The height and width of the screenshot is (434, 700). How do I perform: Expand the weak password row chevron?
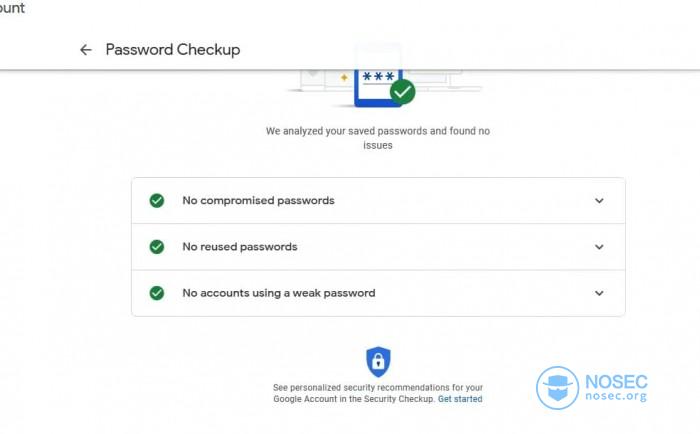pyautogui.click(x=599, y=293)
